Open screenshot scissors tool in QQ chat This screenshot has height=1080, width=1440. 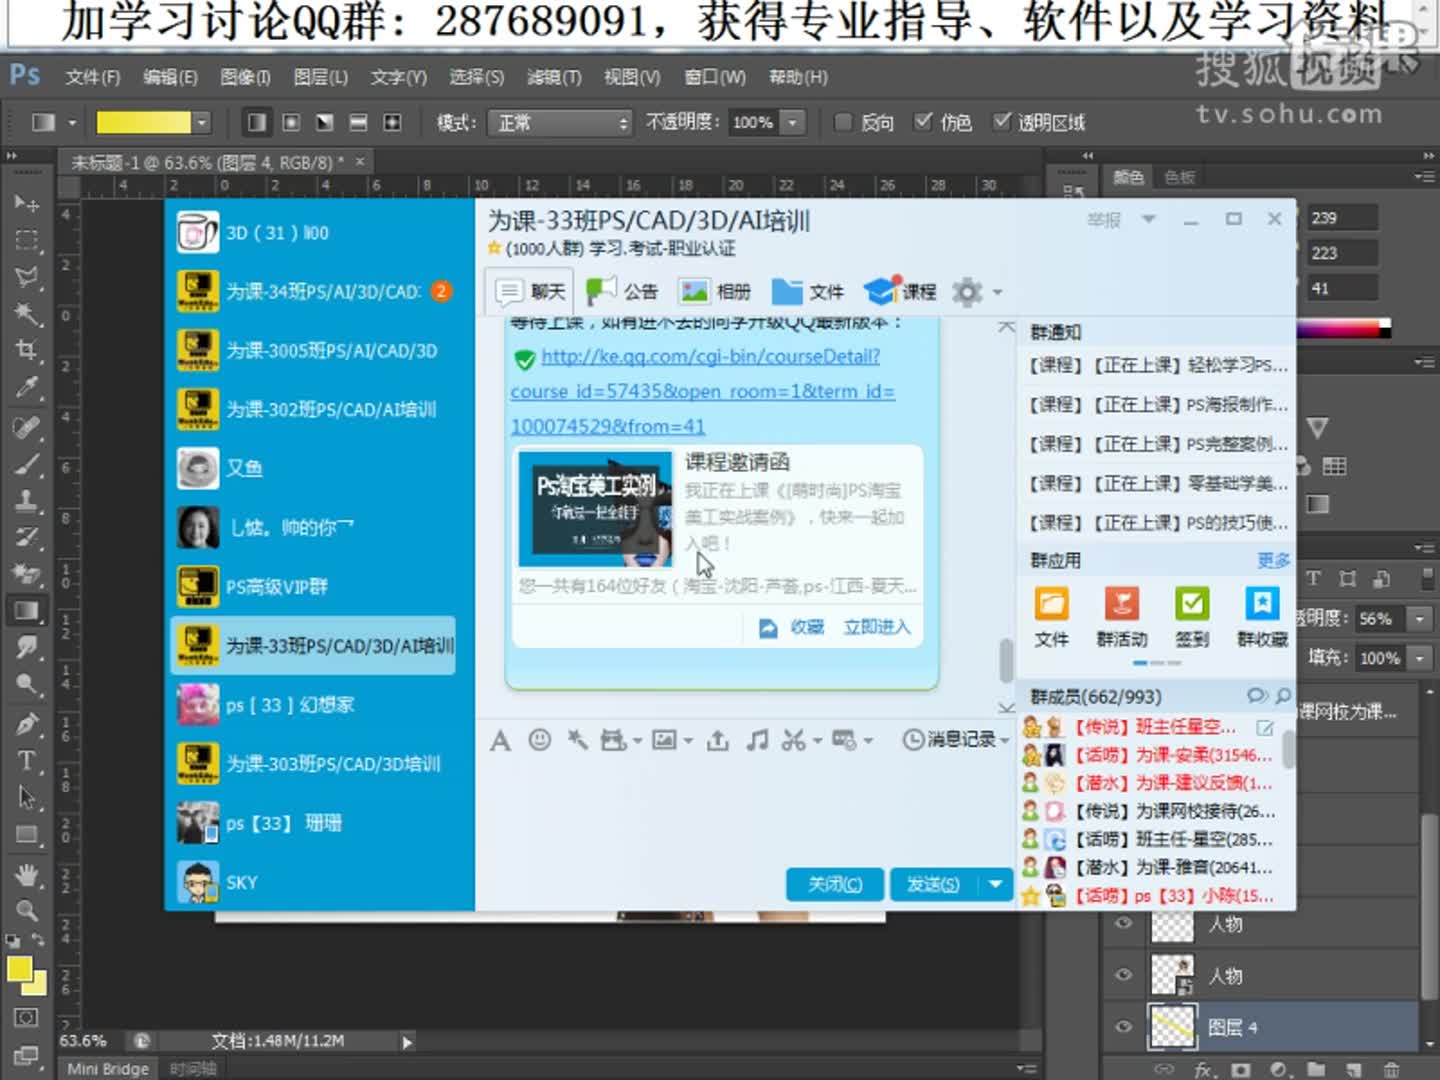coord(794,740)
